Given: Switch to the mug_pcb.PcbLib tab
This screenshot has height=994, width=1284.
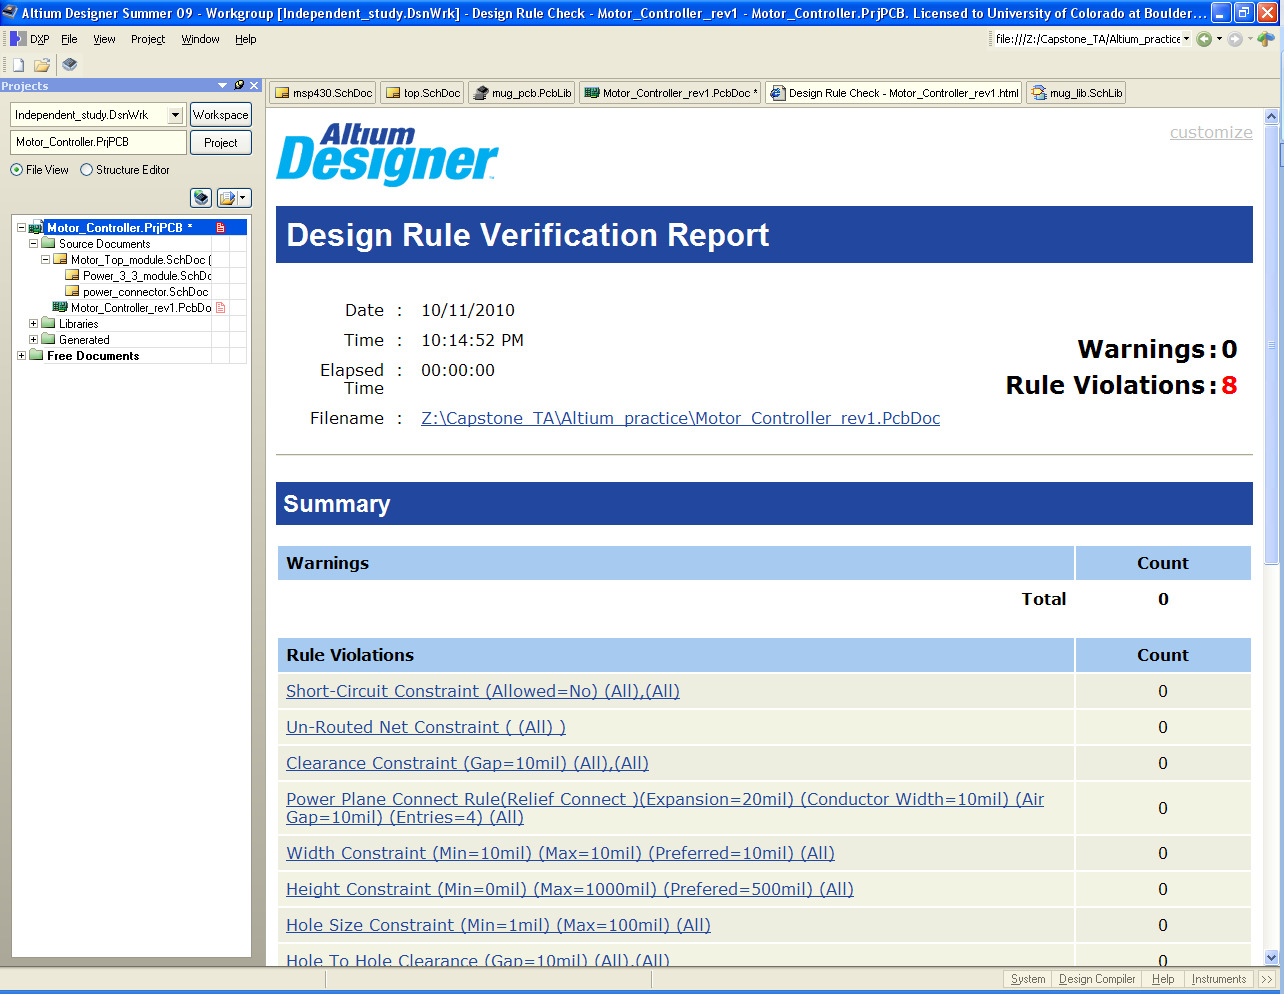Looking at the screenshot, I should [x=521, y=93].
